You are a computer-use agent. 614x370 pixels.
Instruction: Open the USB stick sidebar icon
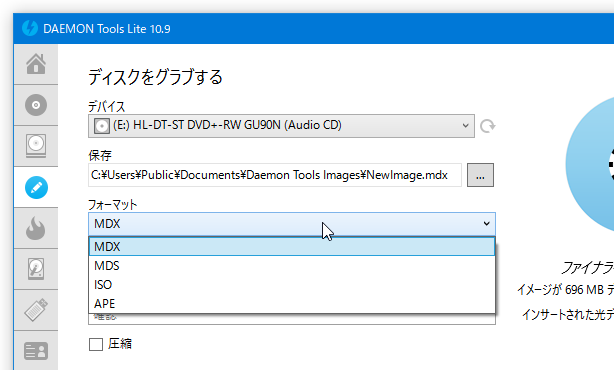click(36, 310)
